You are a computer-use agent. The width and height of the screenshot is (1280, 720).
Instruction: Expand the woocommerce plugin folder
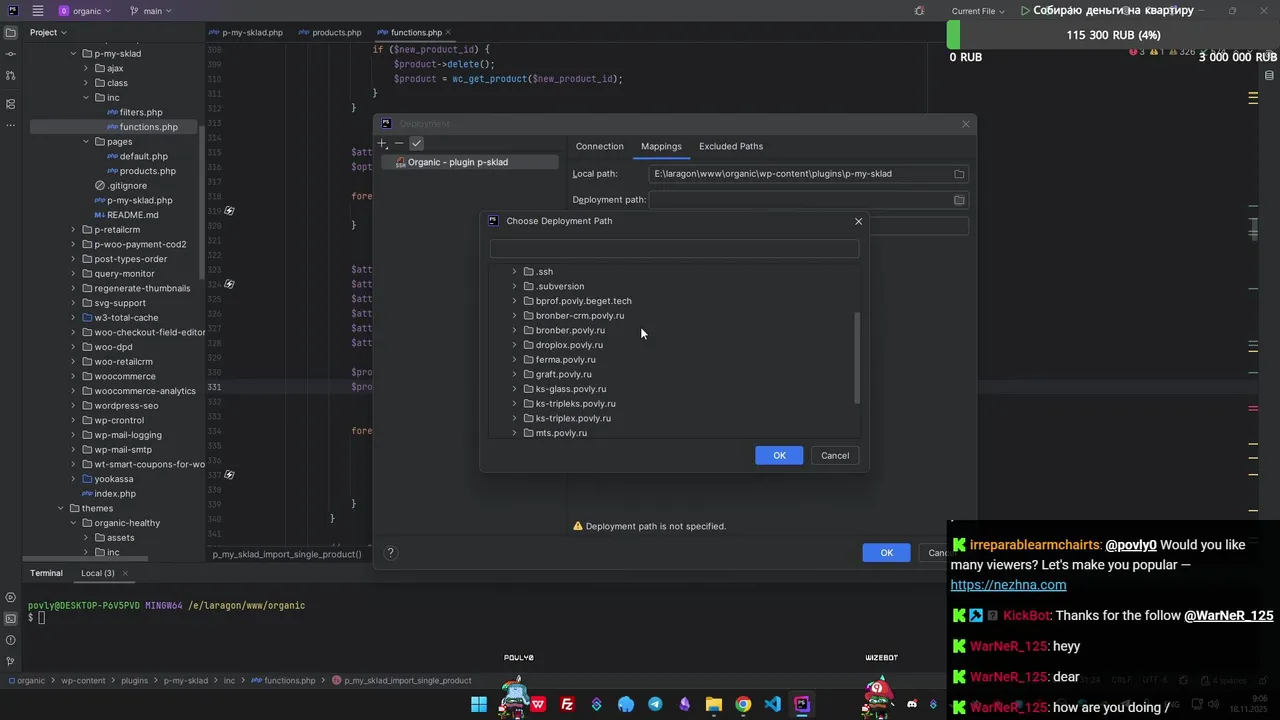pyautogui.click(x=73, y=376)
